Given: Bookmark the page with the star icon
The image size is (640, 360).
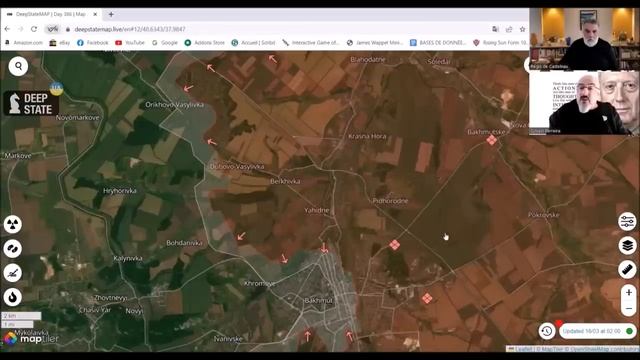Looking at the screenshot, I should click(x=522, y=29).
